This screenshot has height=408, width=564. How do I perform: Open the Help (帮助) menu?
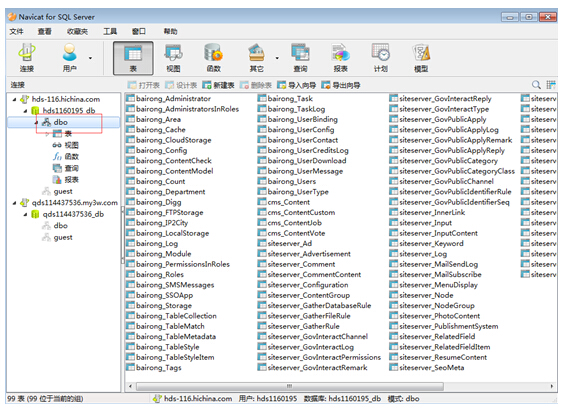point(170,32)
